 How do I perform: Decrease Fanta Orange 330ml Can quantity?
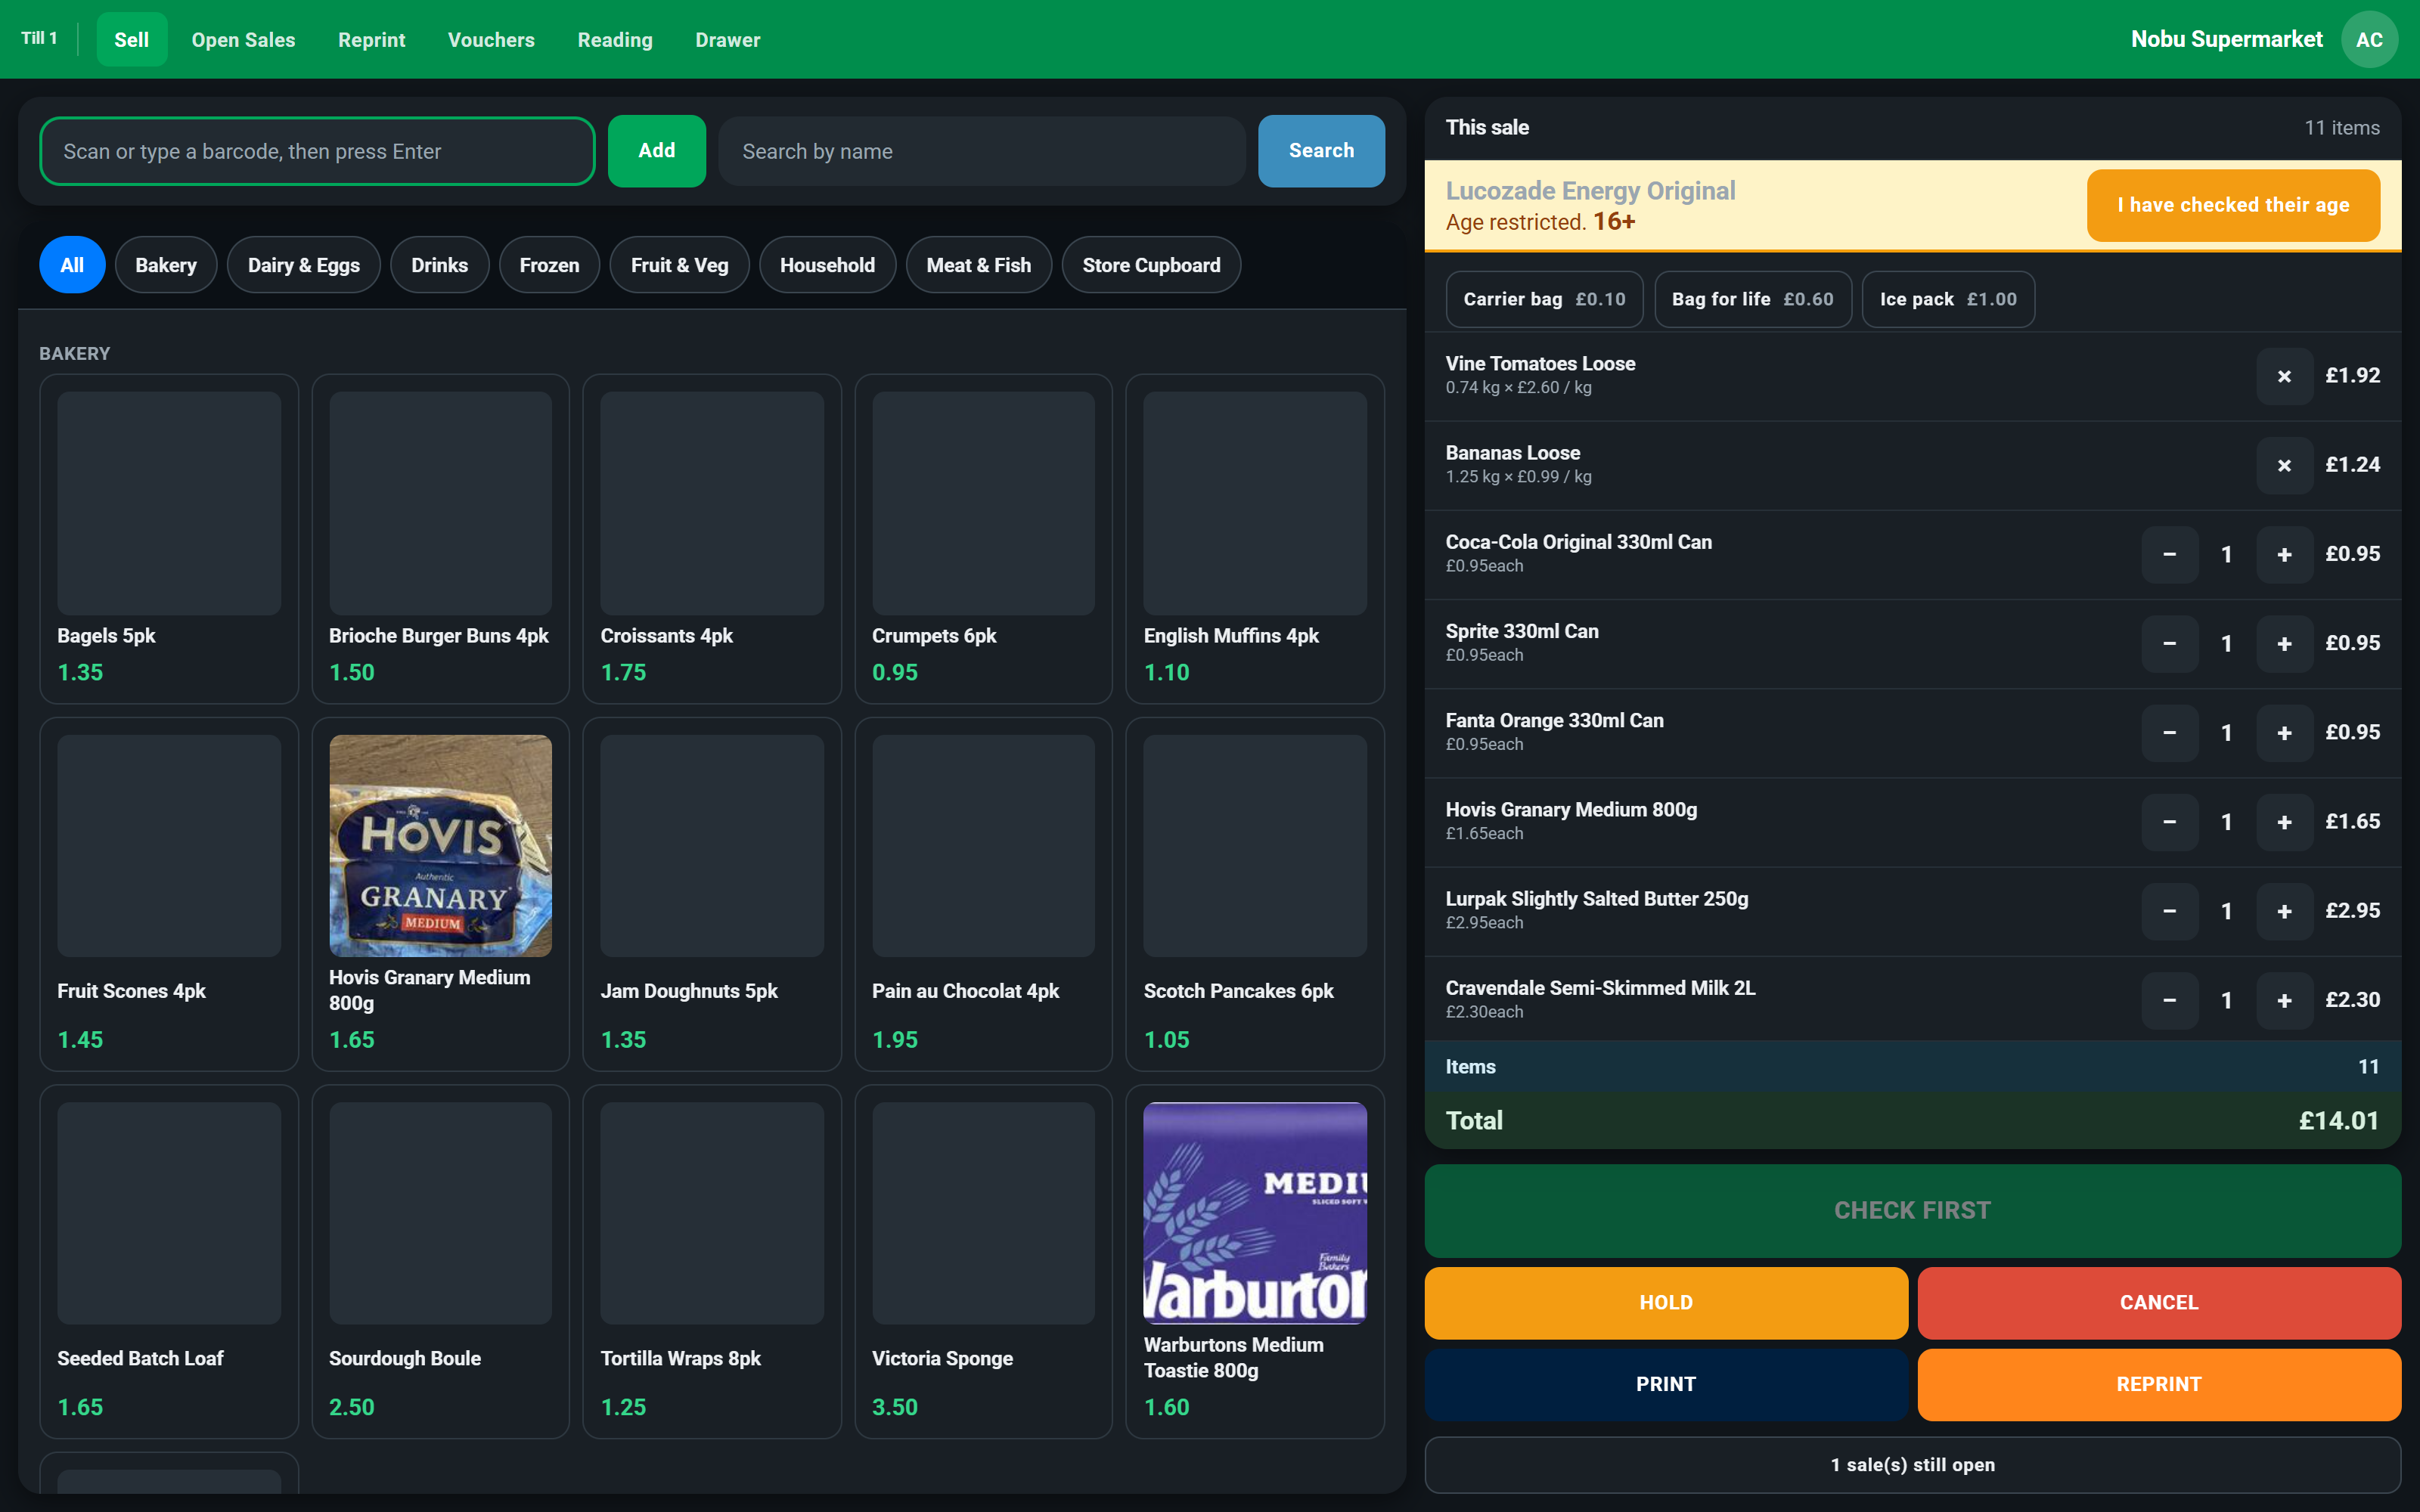click(x=2169, y=733)
